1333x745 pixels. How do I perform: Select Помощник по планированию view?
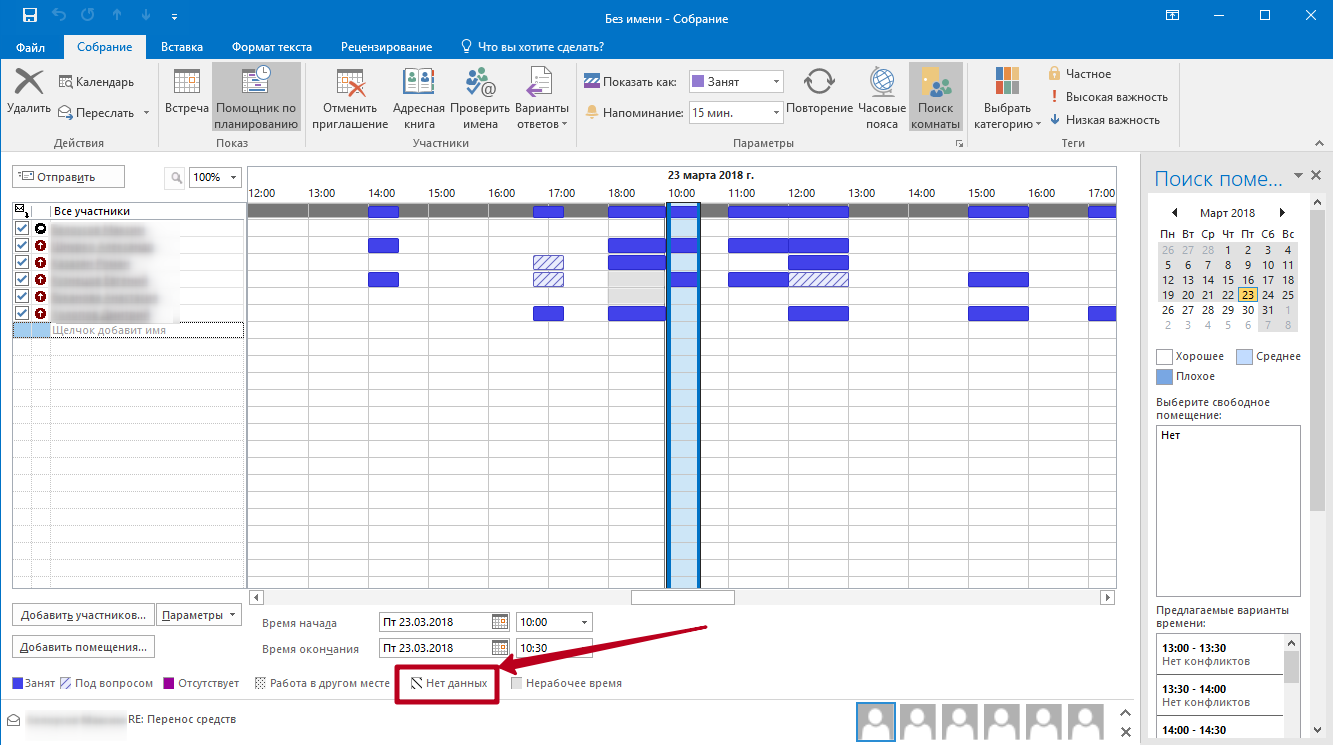[257, 99]
